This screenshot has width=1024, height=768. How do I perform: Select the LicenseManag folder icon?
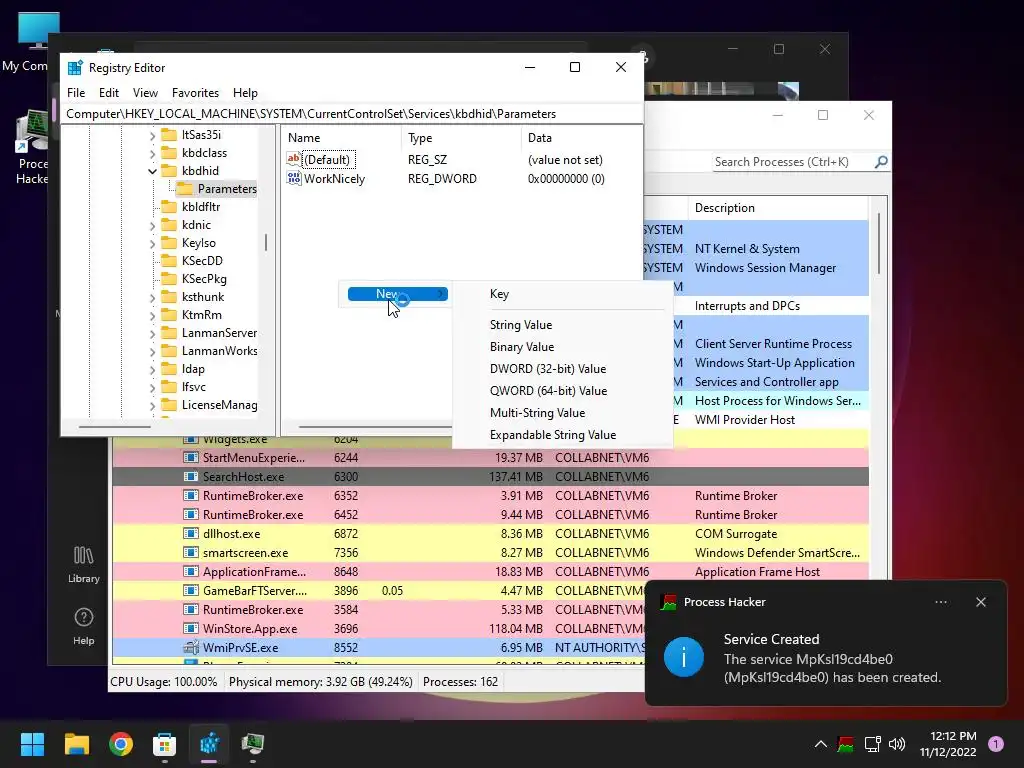pyautogui.click(x=169, y=405)
